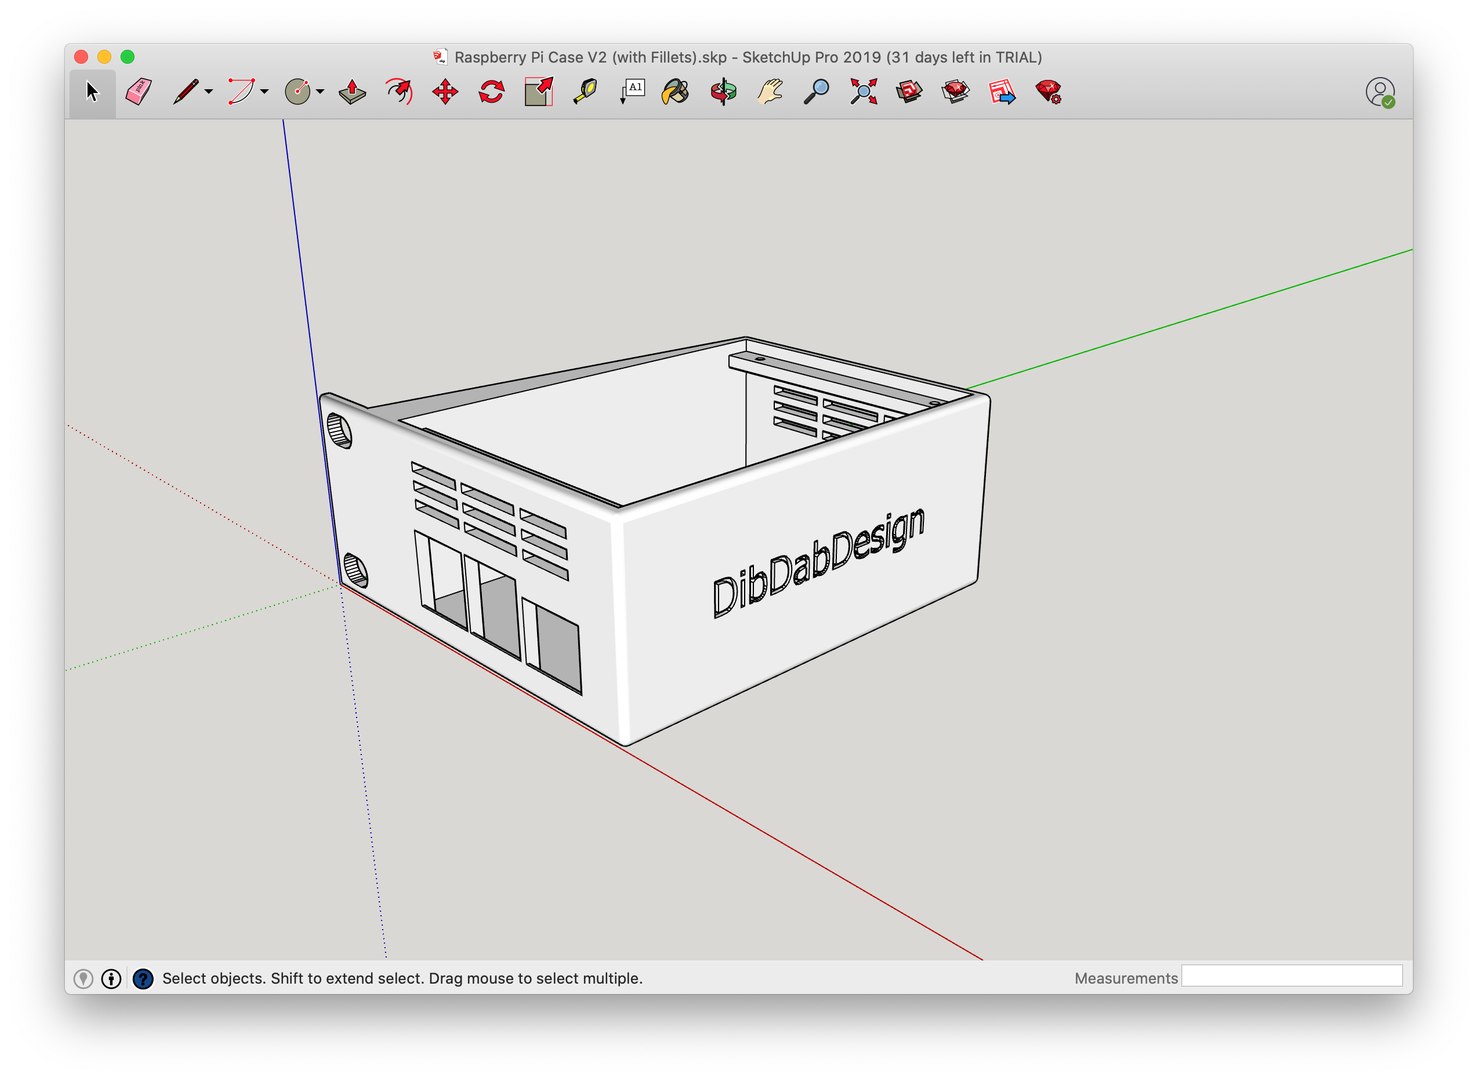
Task: Click the DibDabDesign 3D text on case
Action: [818, 562]
